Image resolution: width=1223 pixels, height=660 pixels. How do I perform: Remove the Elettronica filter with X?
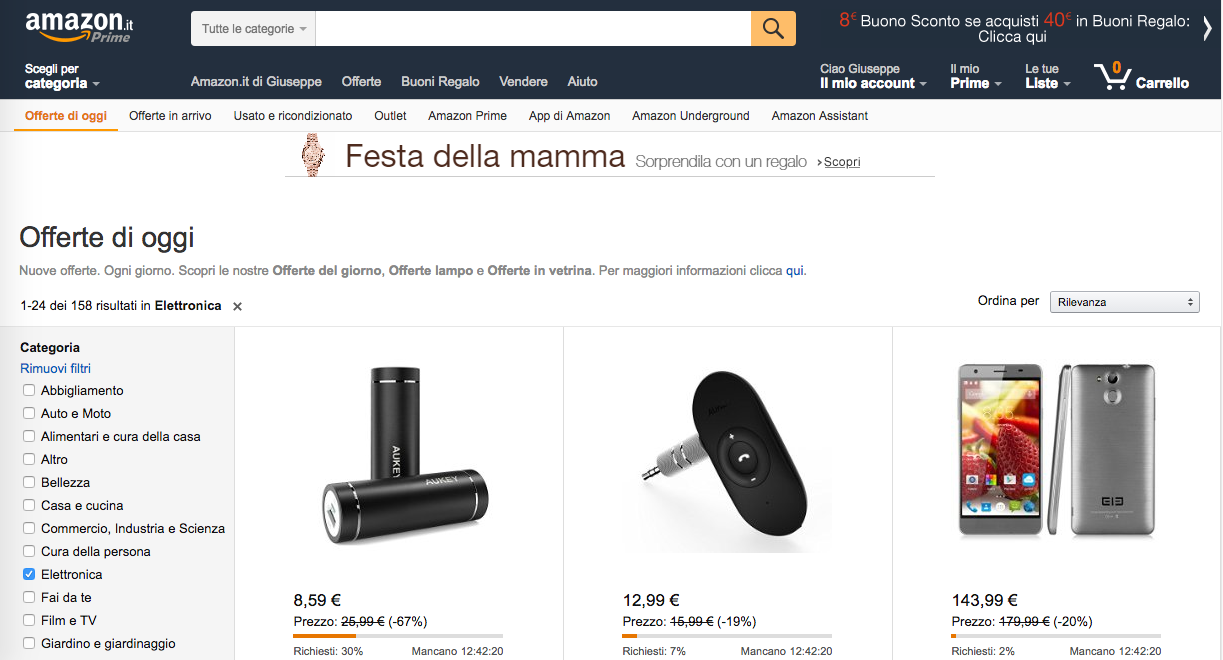pos(238,307)
